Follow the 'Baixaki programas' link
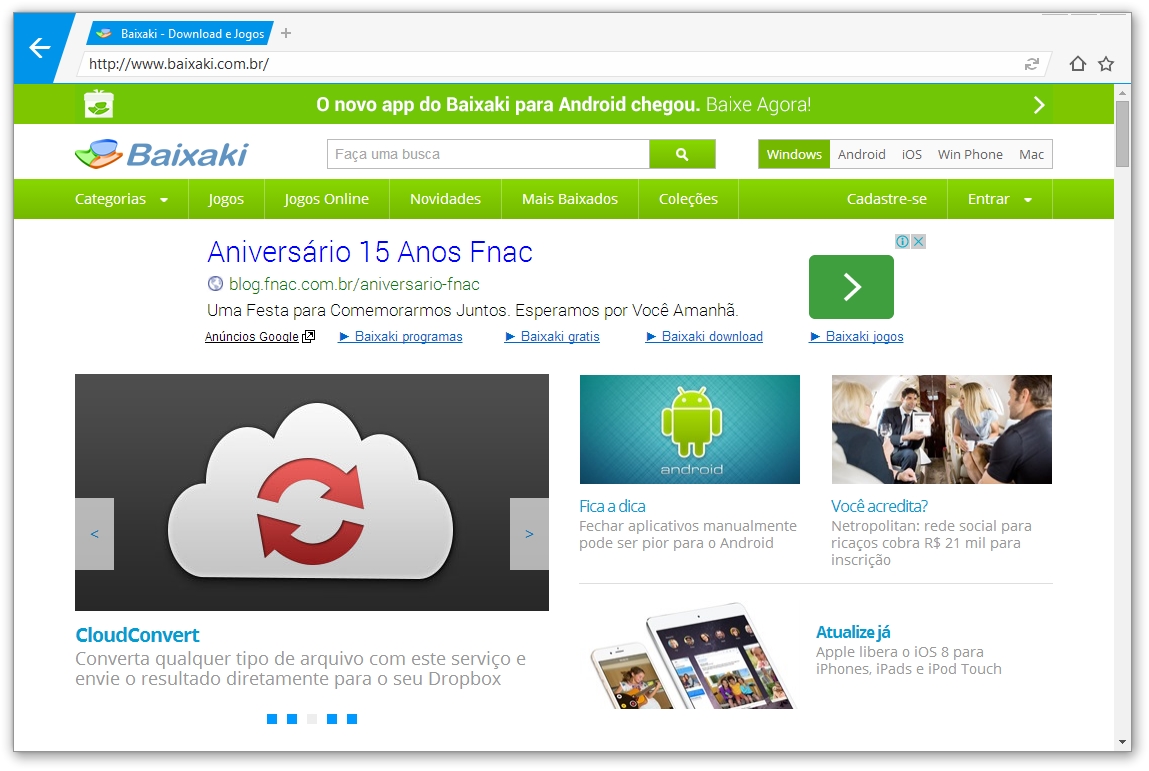Image resolution: width=1149 pixels, height=771 pixels. pyautogui.click(x=400, y=336)
